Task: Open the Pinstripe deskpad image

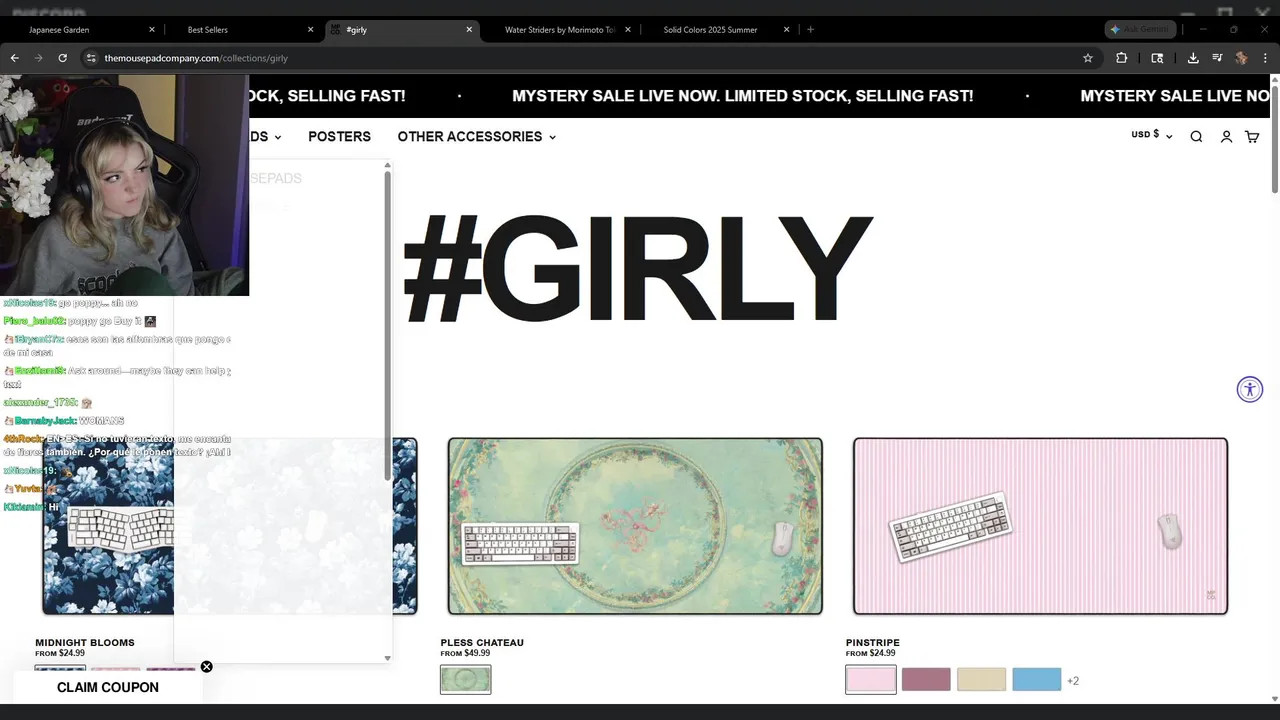Action: click(x=1040, y=526)
